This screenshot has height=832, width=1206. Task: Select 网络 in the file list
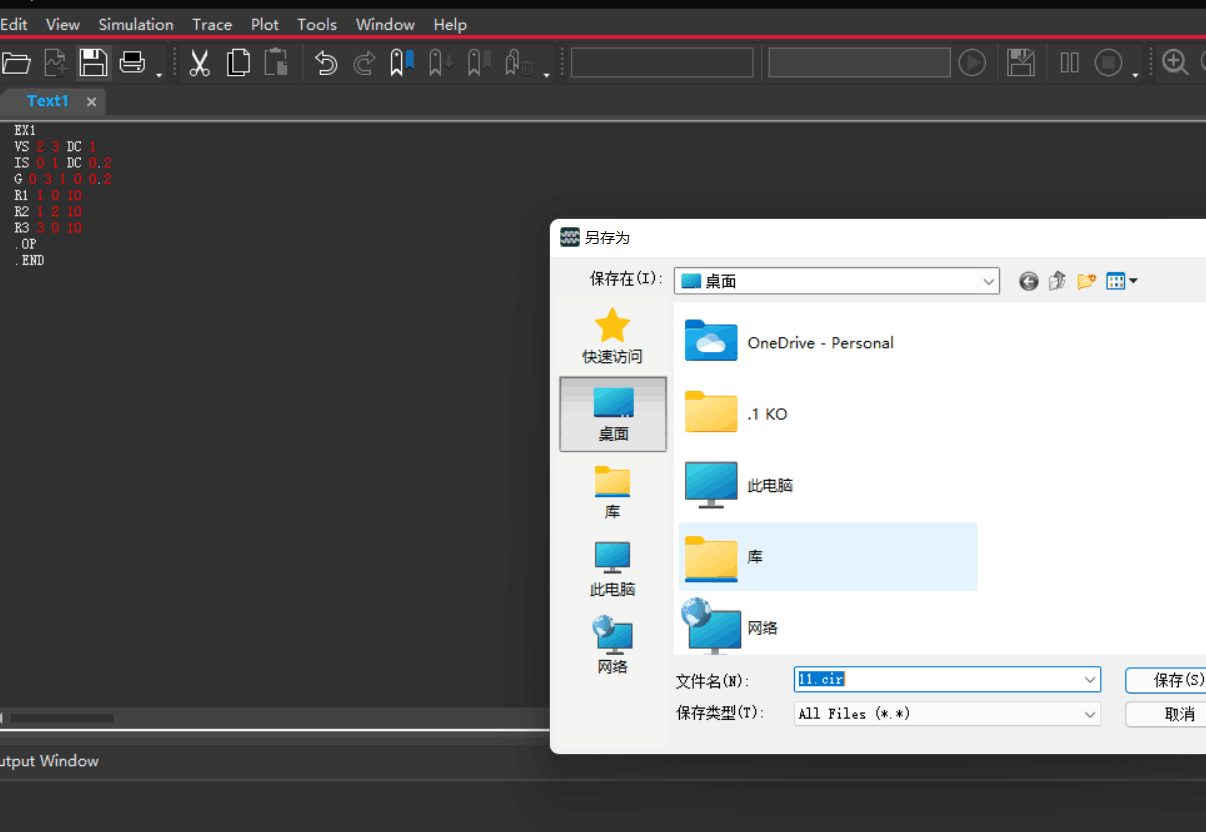coord(730,627)
